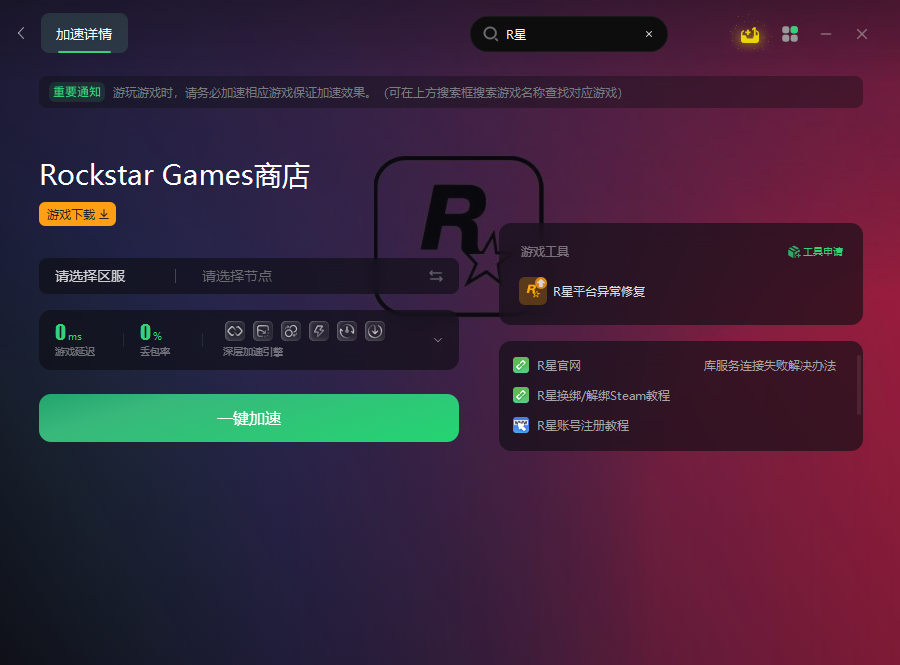Open R星换绑/解绑Steam教程 link
The image size is (900, 665).
click(x=603, y=395)
